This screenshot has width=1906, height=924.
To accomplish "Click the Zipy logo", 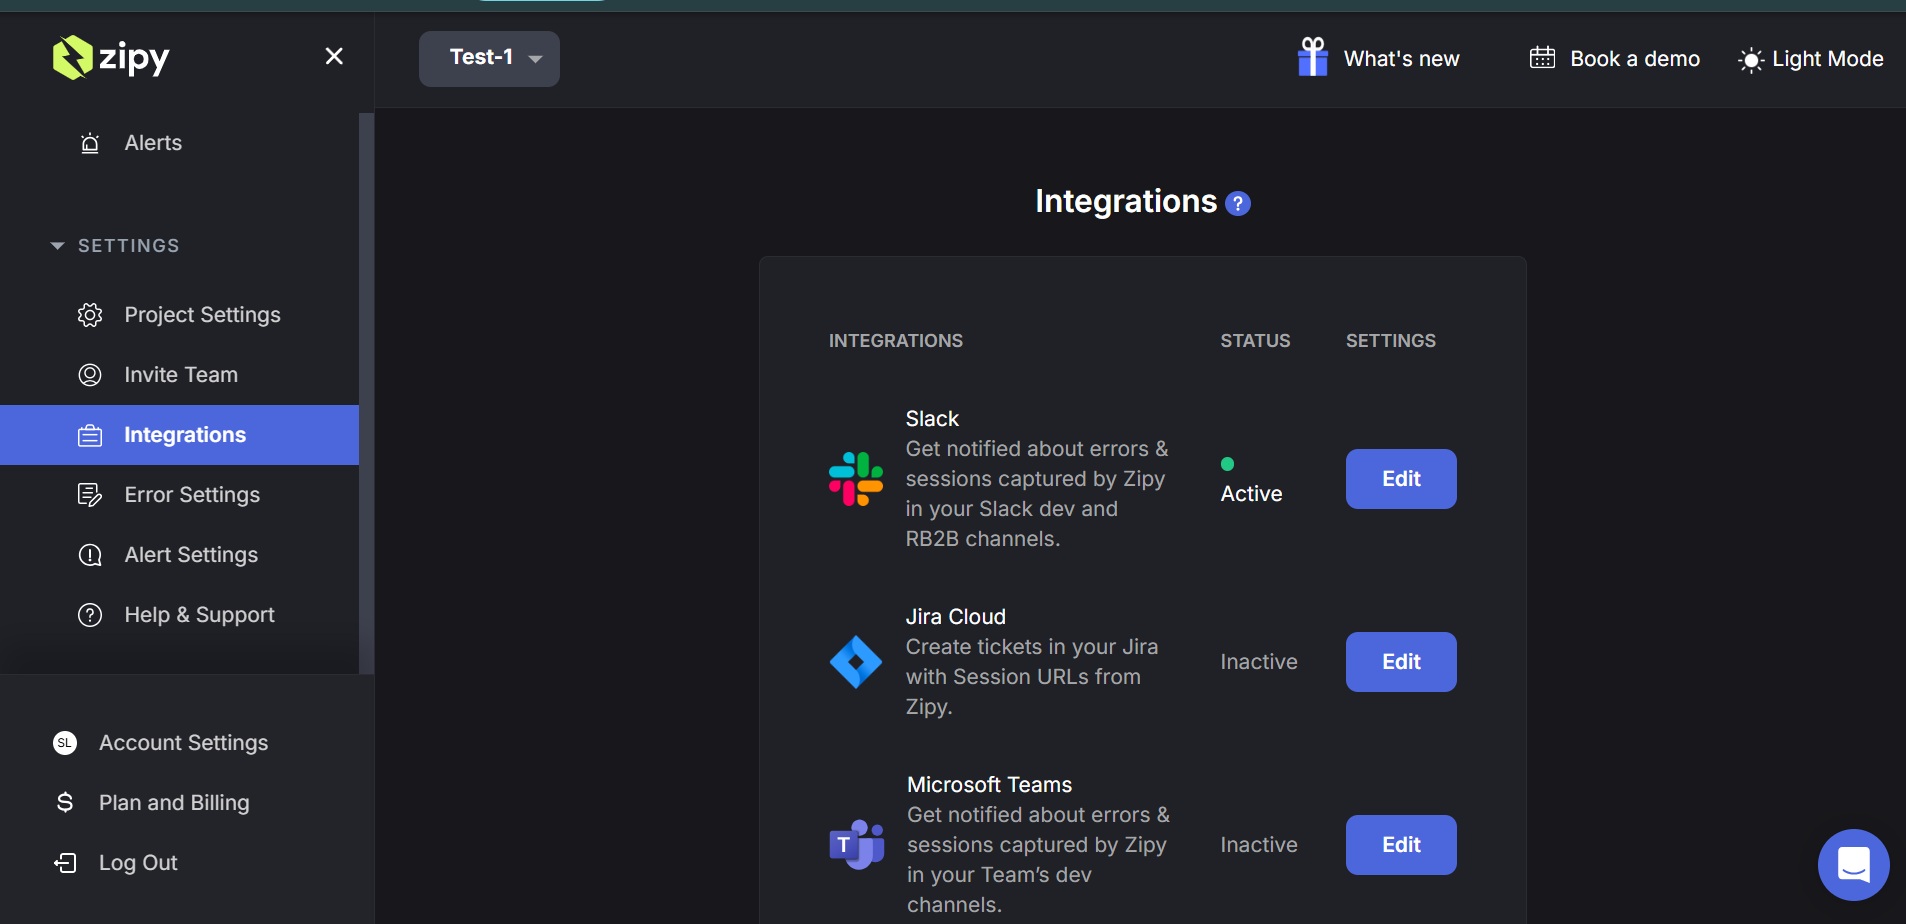I will (x=110, y=58).
